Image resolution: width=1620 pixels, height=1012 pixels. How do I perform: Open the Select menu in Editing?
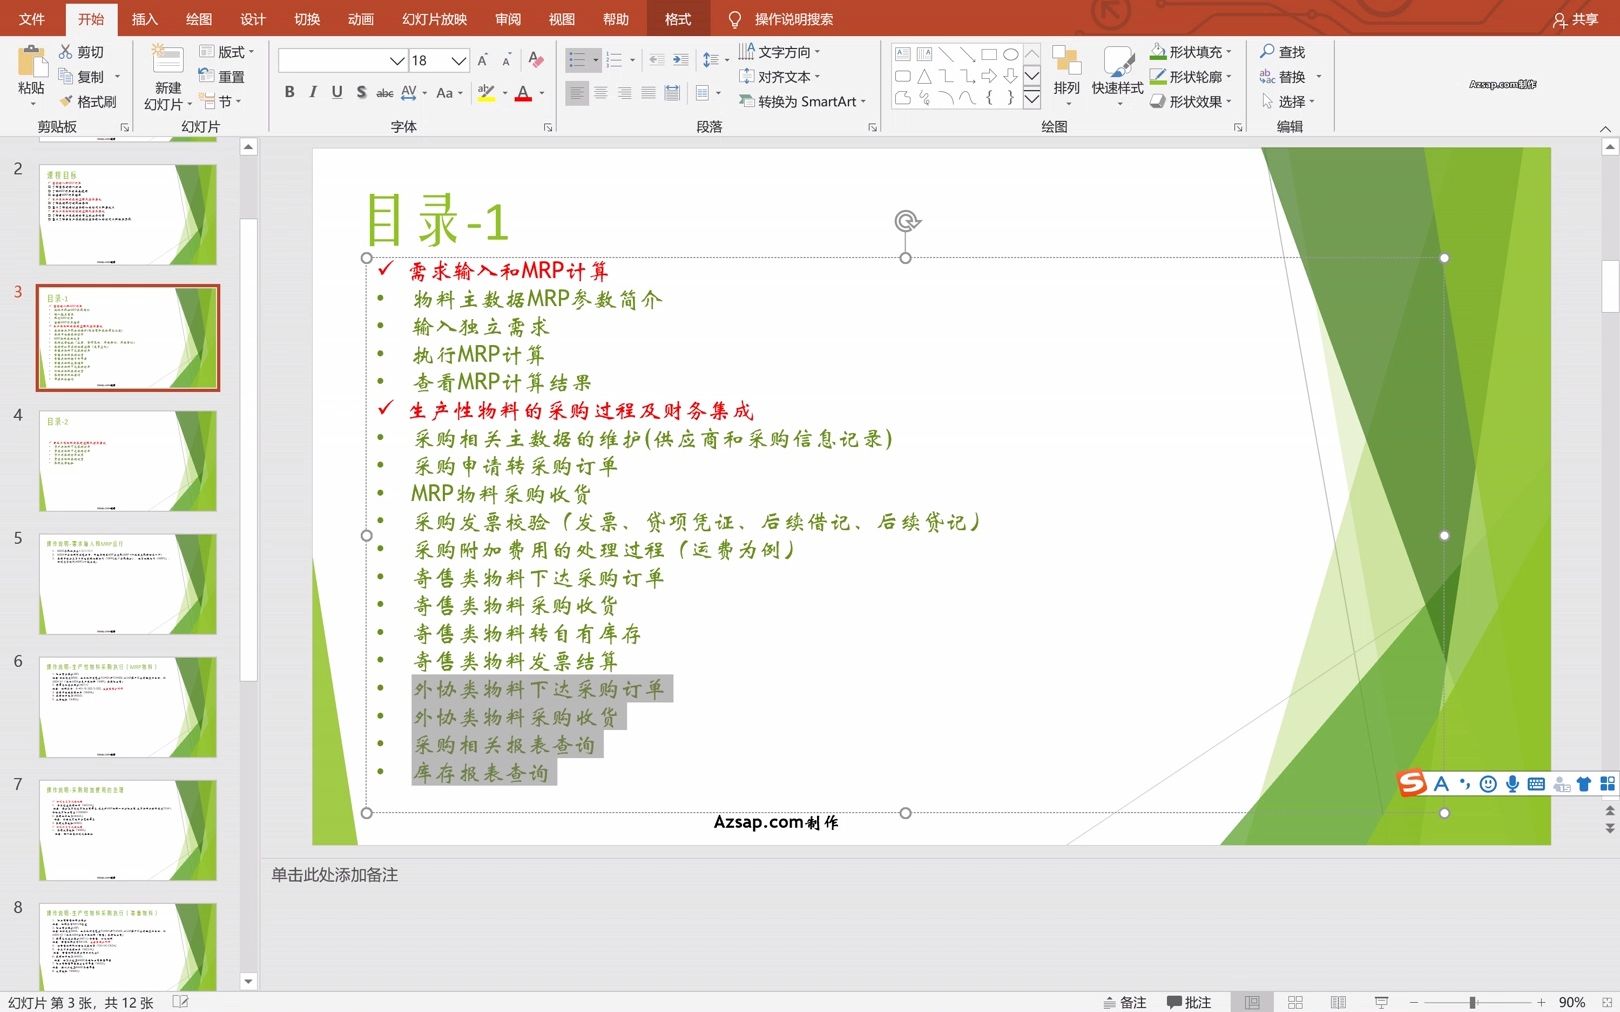tap(1289, 102)
